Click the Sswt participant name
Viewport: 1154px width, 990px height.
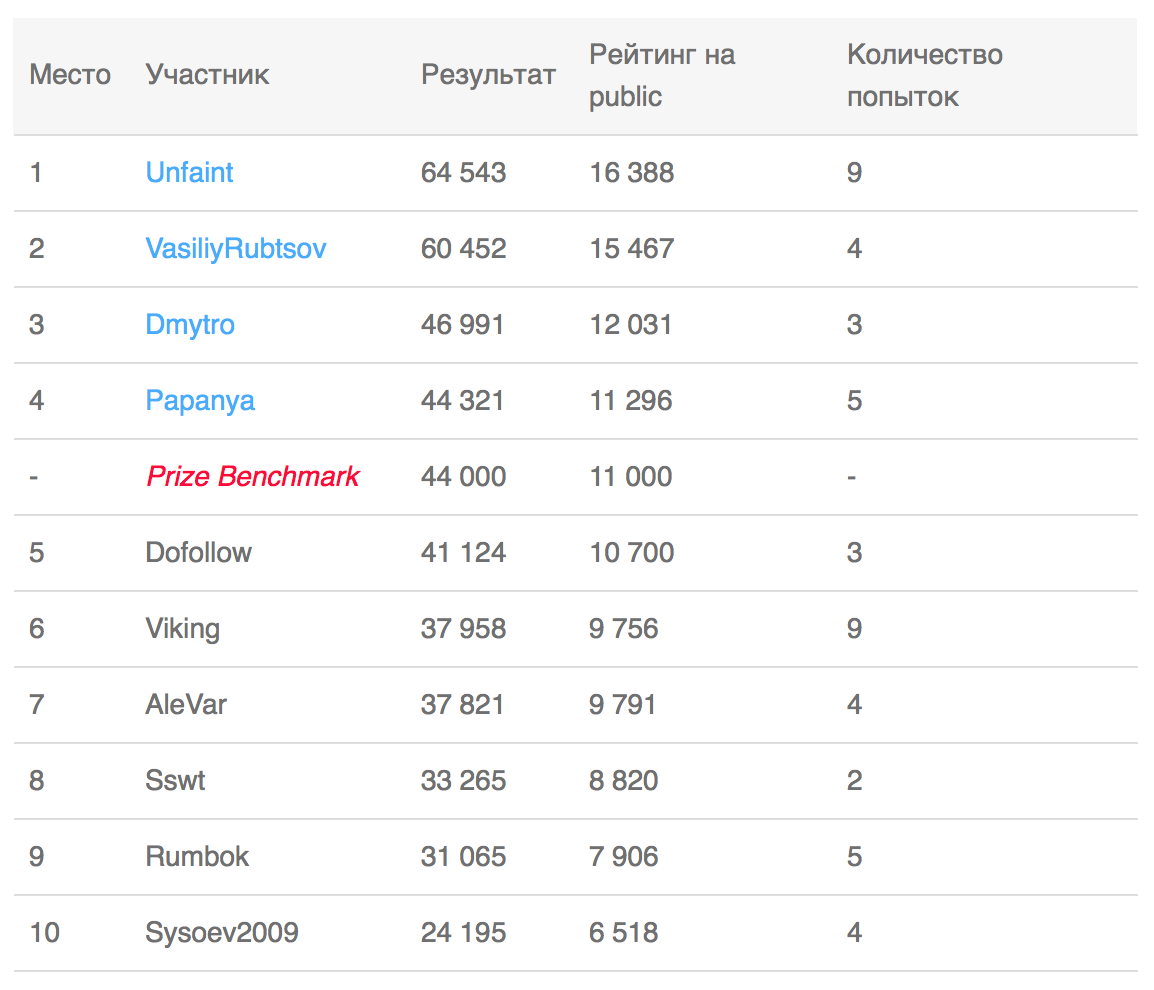[x=175, y=780]
